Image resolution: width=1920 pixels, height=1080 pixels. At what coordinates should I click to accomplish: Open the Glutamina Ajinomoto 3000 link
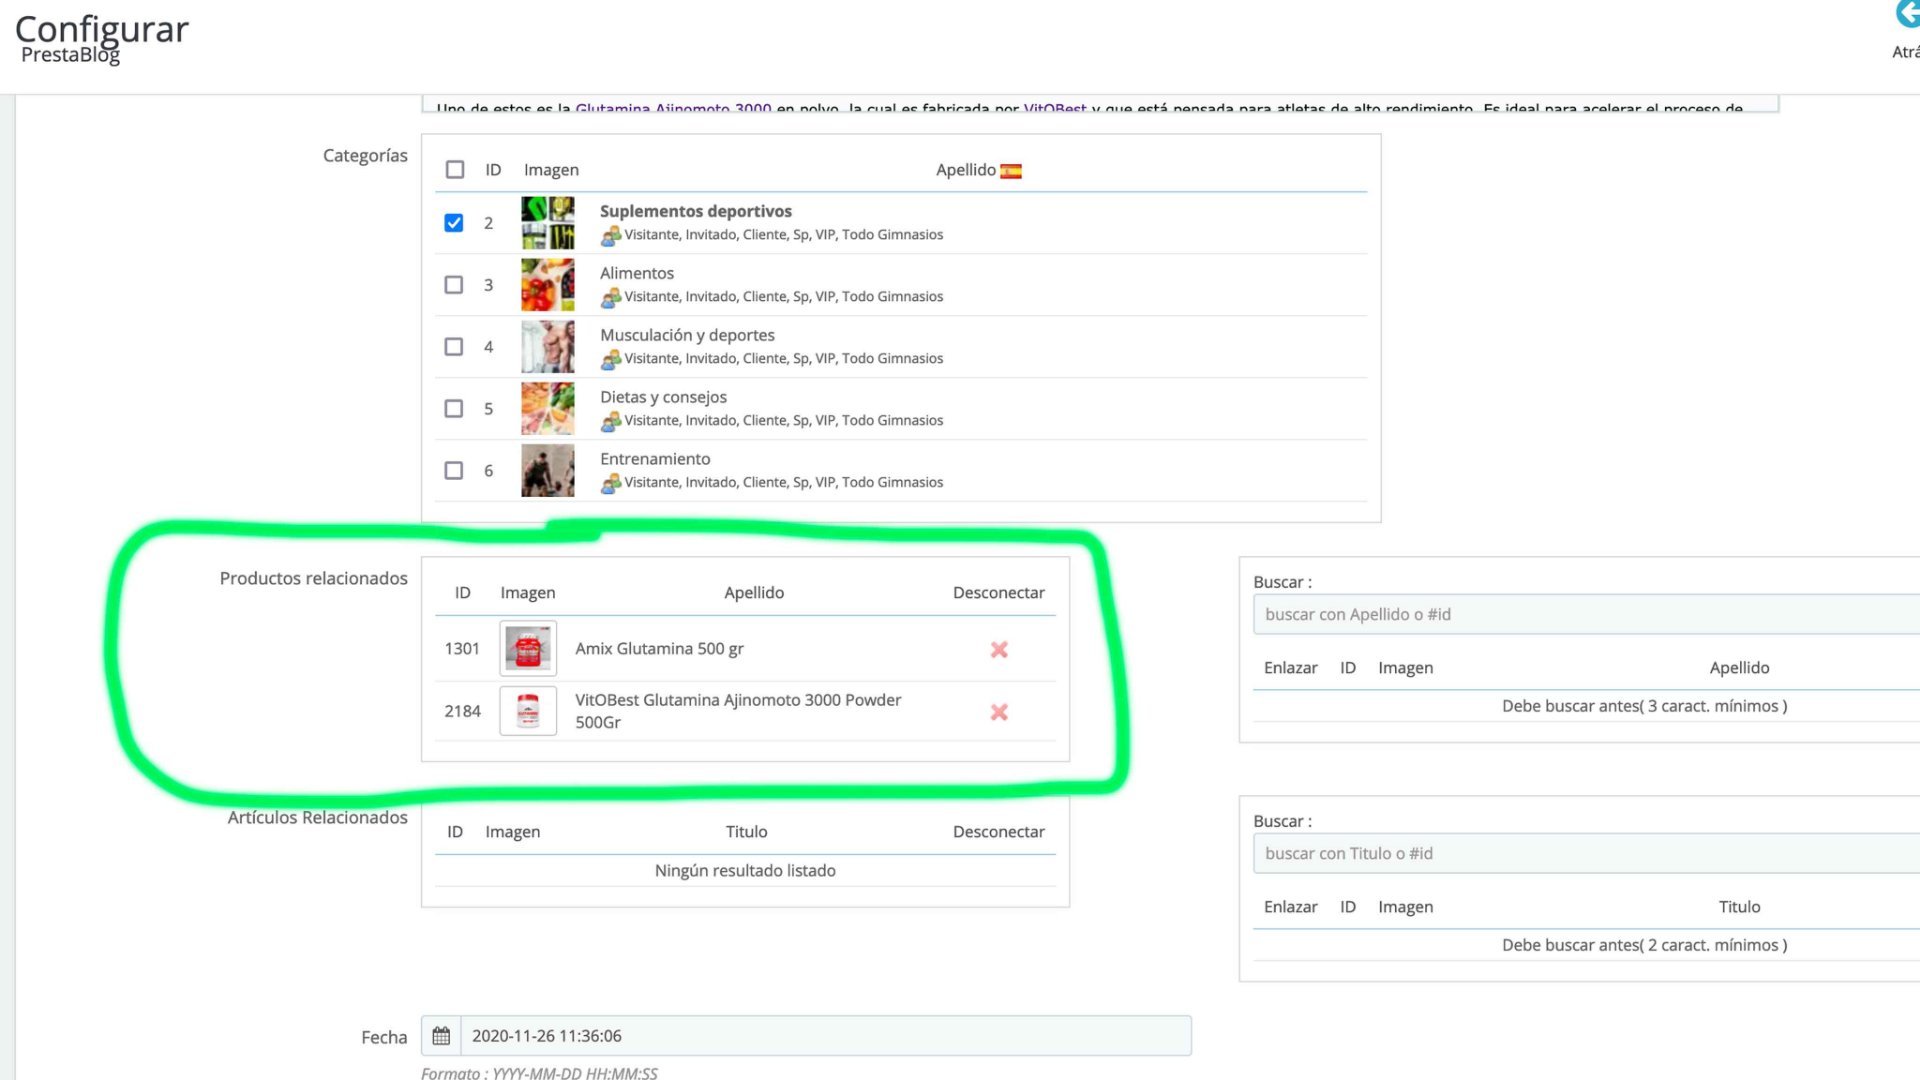coord(673,107)
